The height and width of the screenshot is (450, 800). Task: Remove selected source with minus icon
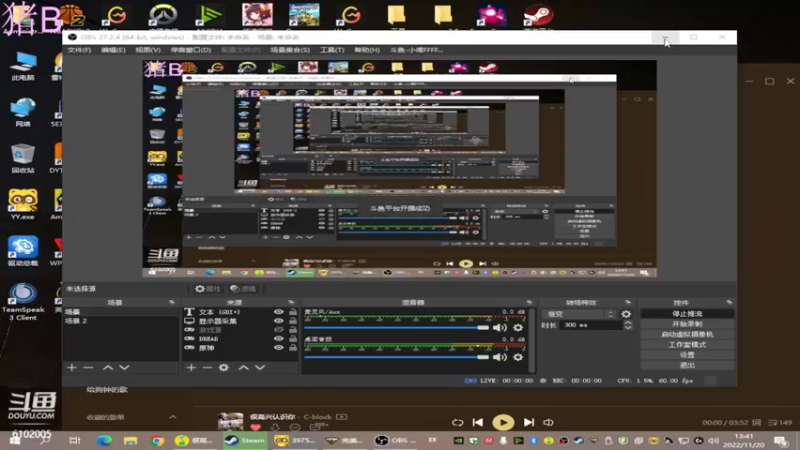pos(207,367)
